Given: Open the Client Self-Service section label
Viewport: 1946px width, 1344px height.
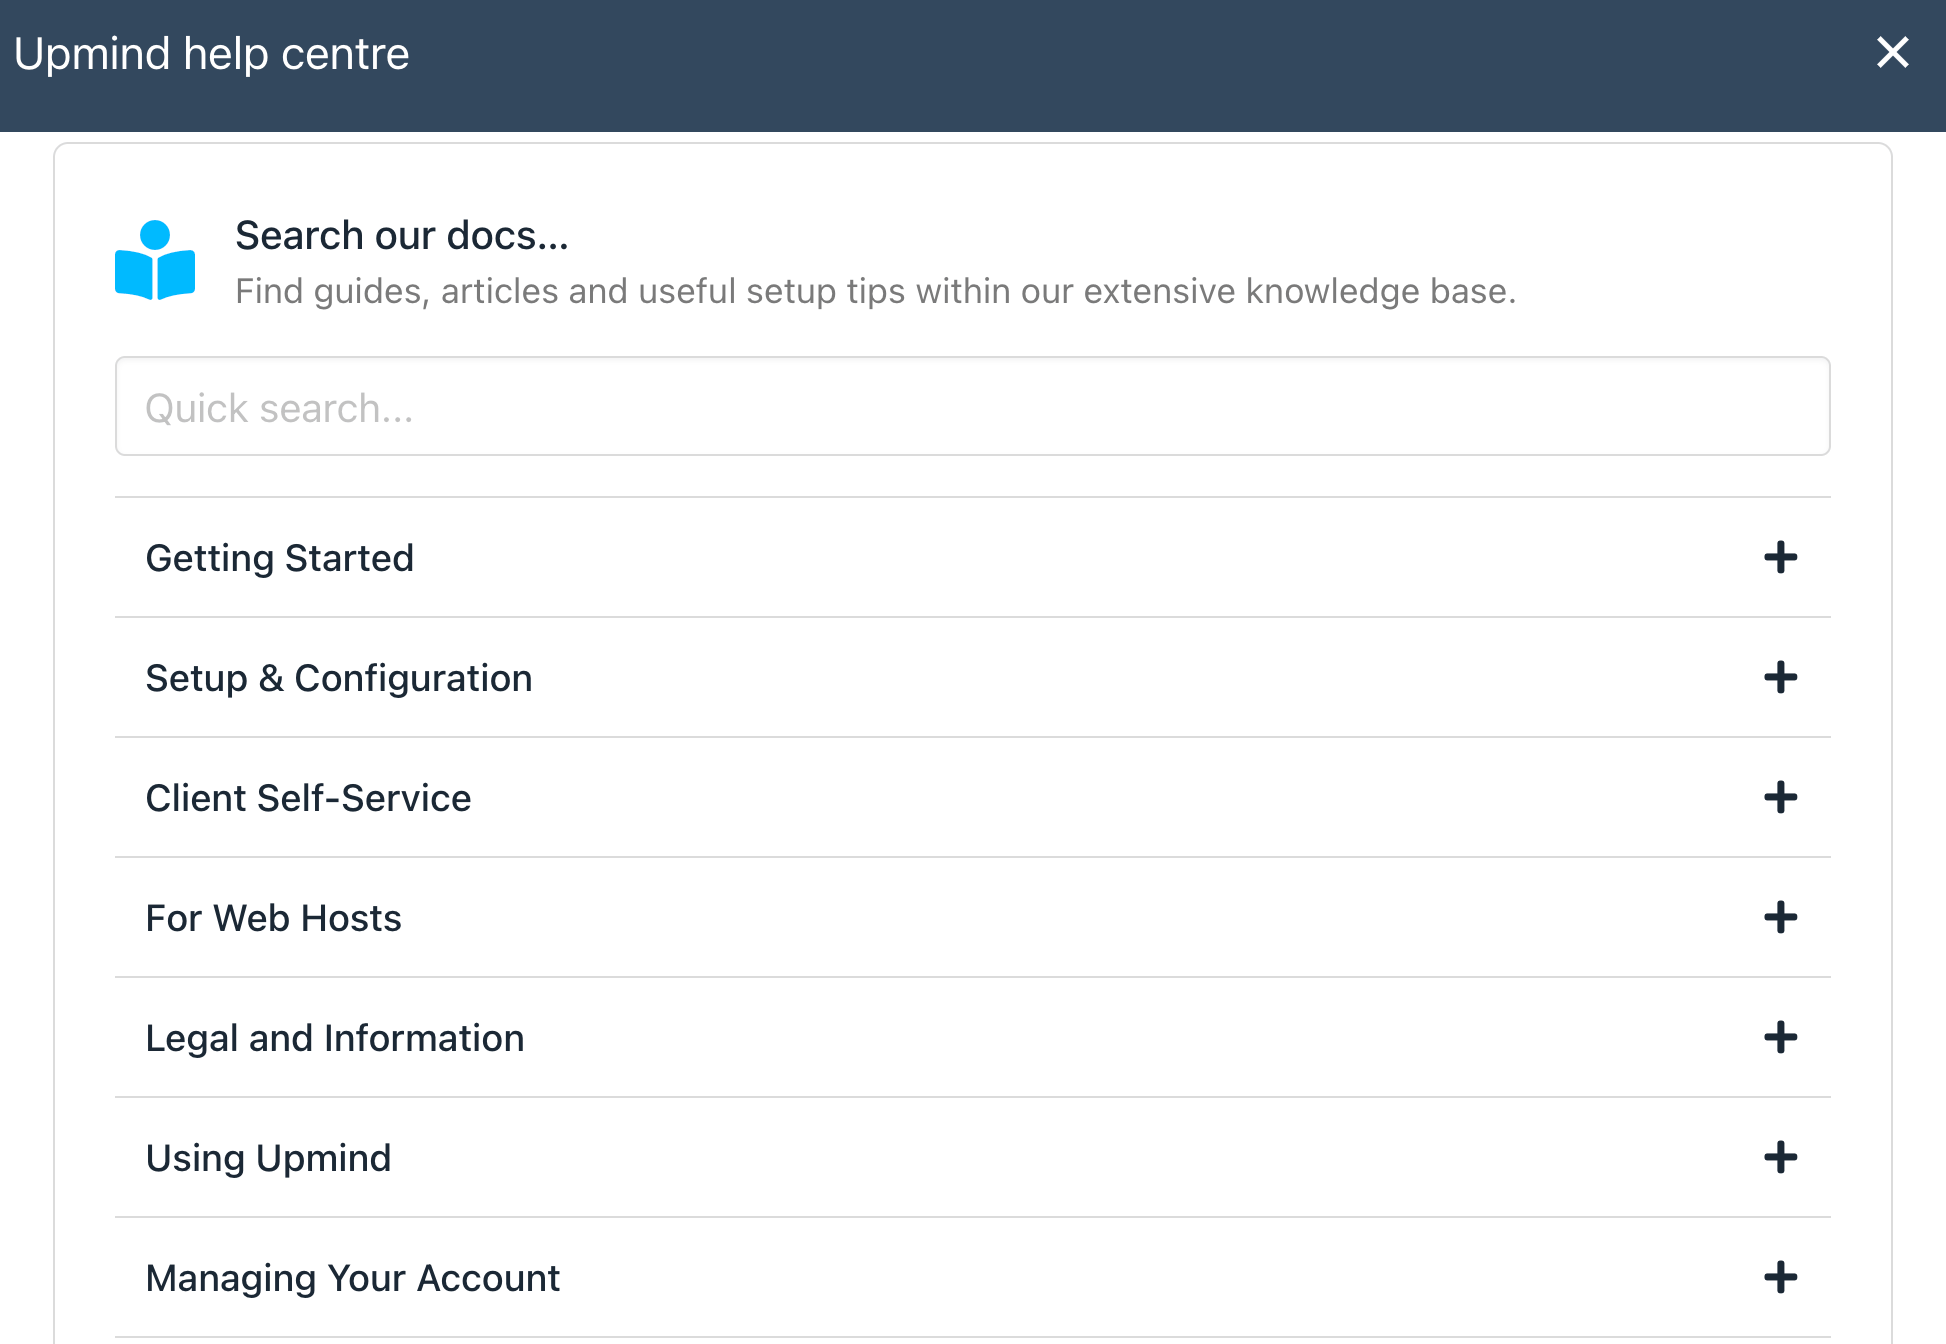Looking at the screenshot, I should click(x=308, y=798).
